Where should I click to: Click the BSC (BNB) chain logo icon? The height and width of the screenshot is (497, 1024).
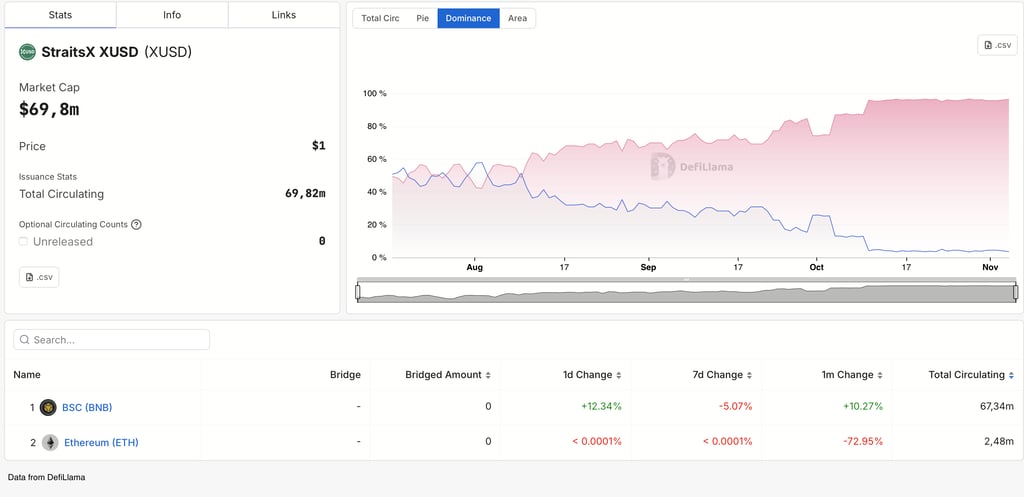click(x=48, y=407)
